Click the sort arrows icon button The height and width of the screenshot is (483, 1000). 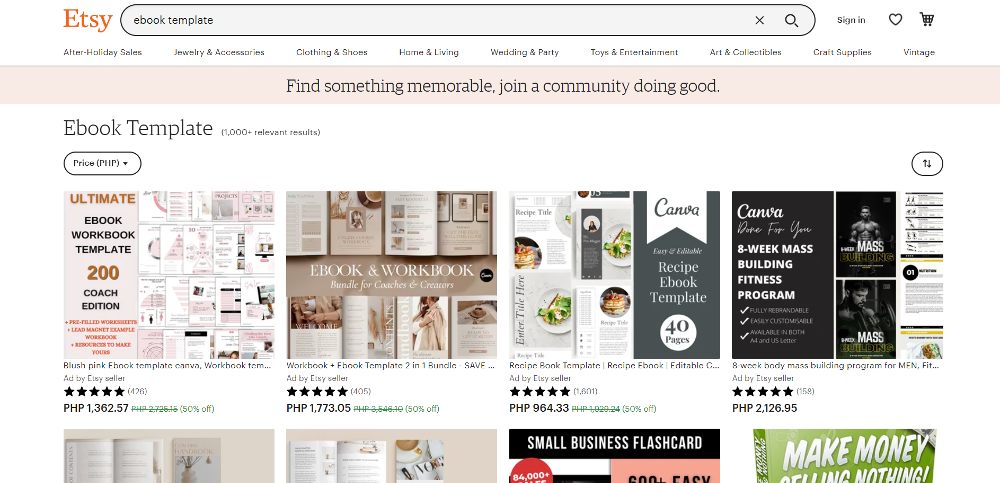927,163
